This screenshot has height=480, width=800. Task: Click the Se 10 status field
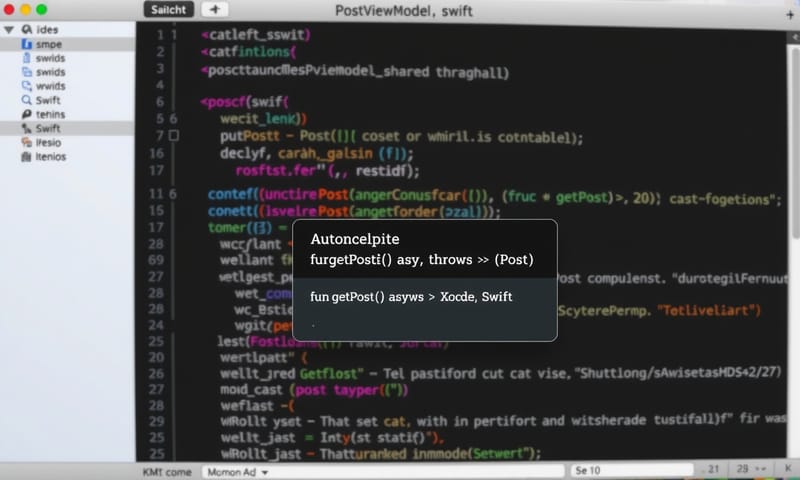632,470
